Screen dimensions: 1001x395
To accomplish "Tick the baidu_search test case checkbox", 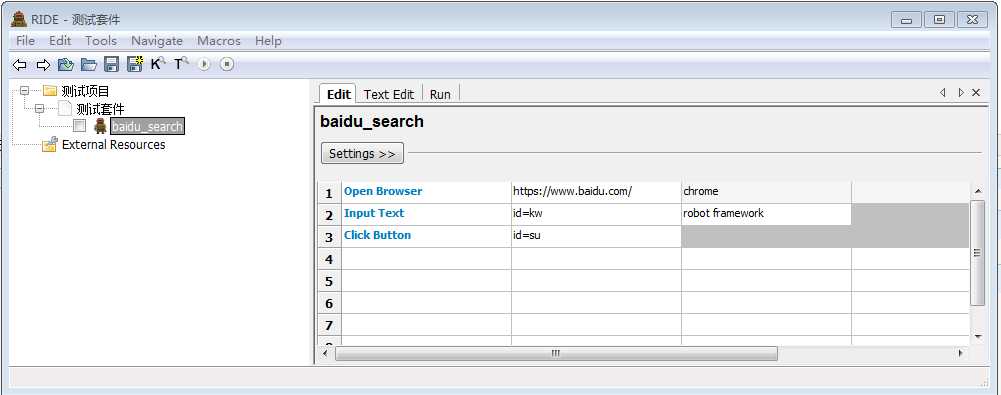I will click(x=79, y=126).
